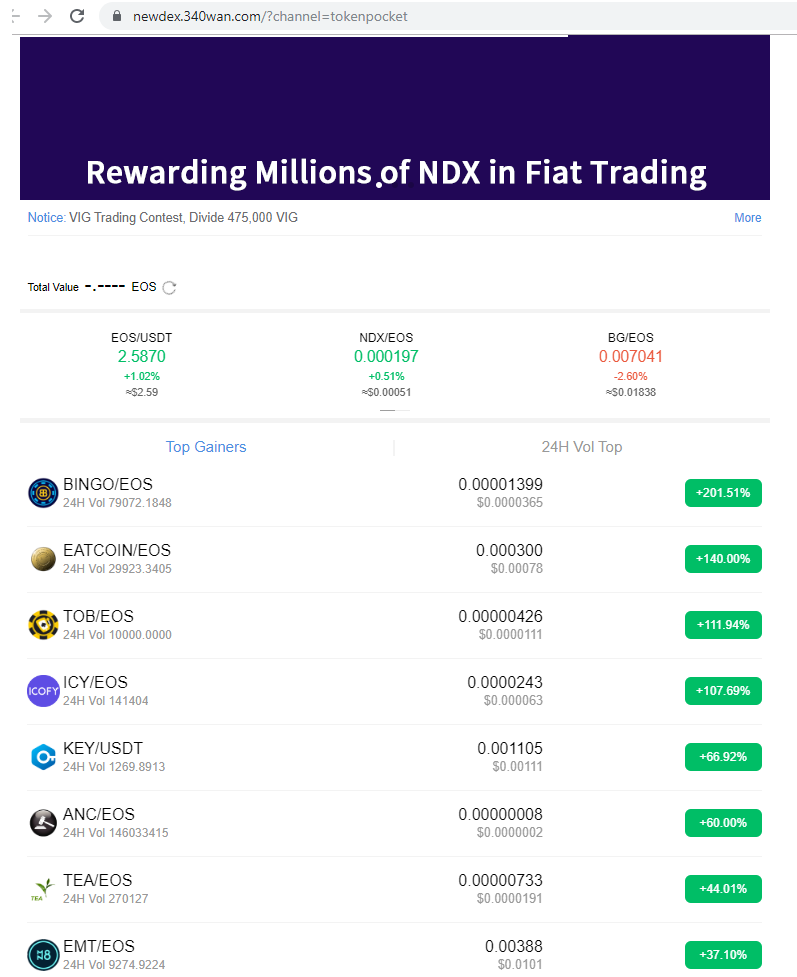Switch to the Top Gainers tab

[206, 447]
